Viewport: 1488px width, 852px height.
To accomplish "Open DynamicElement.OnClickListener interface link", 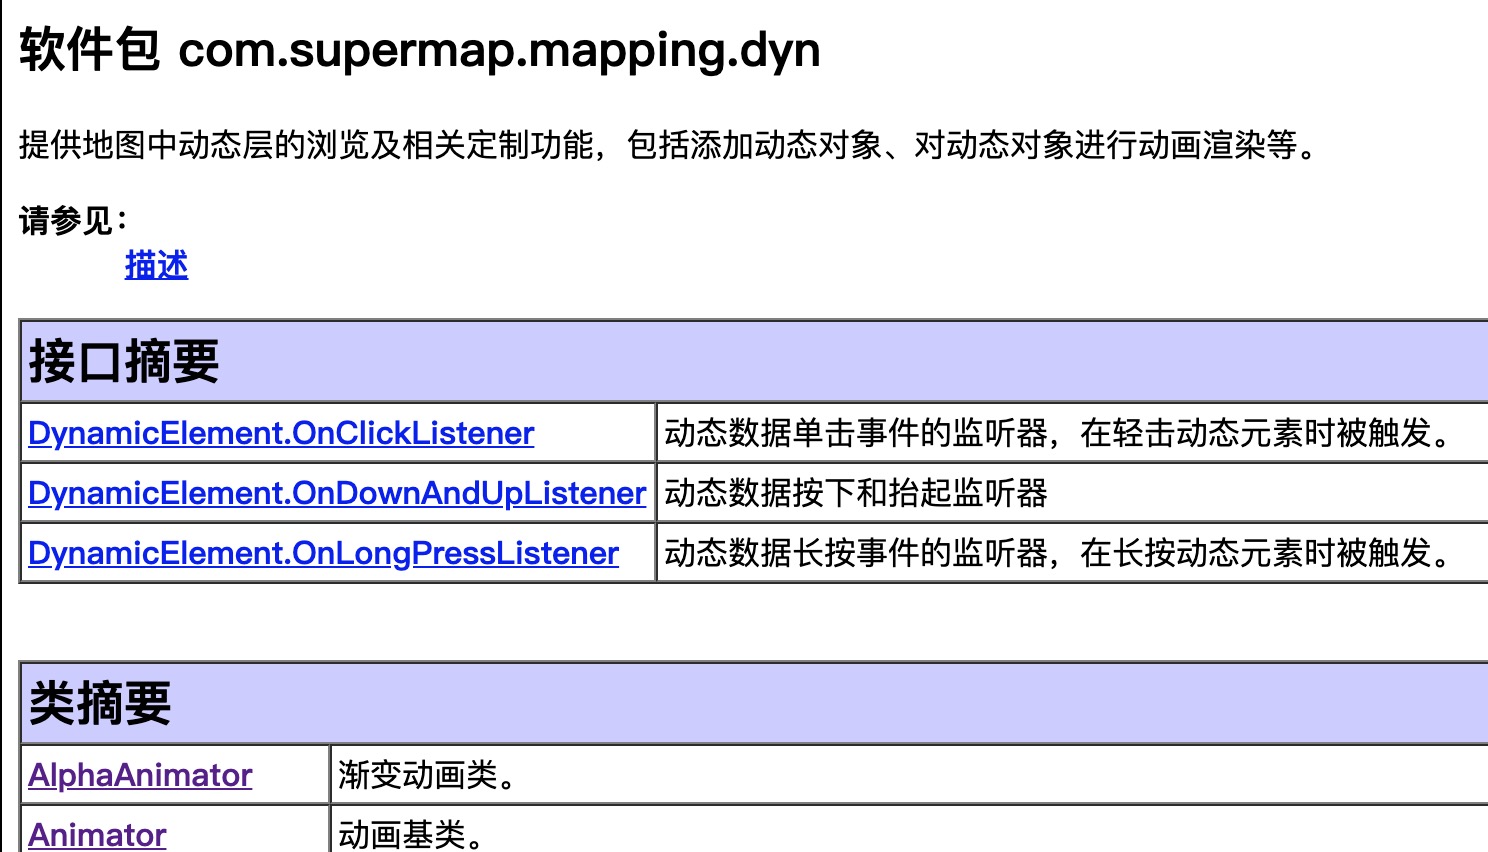I will (281, 433).
